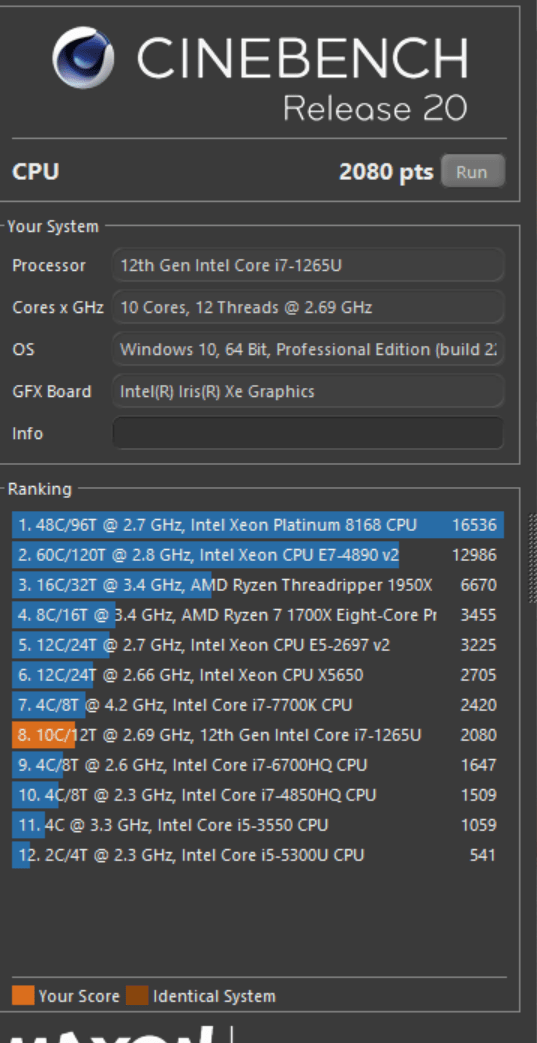Image resolution: width=537 pixels, height=1043 pixels.
Task: Select the Core i7-6700HQ ranking row
Action: pos(258,765)
